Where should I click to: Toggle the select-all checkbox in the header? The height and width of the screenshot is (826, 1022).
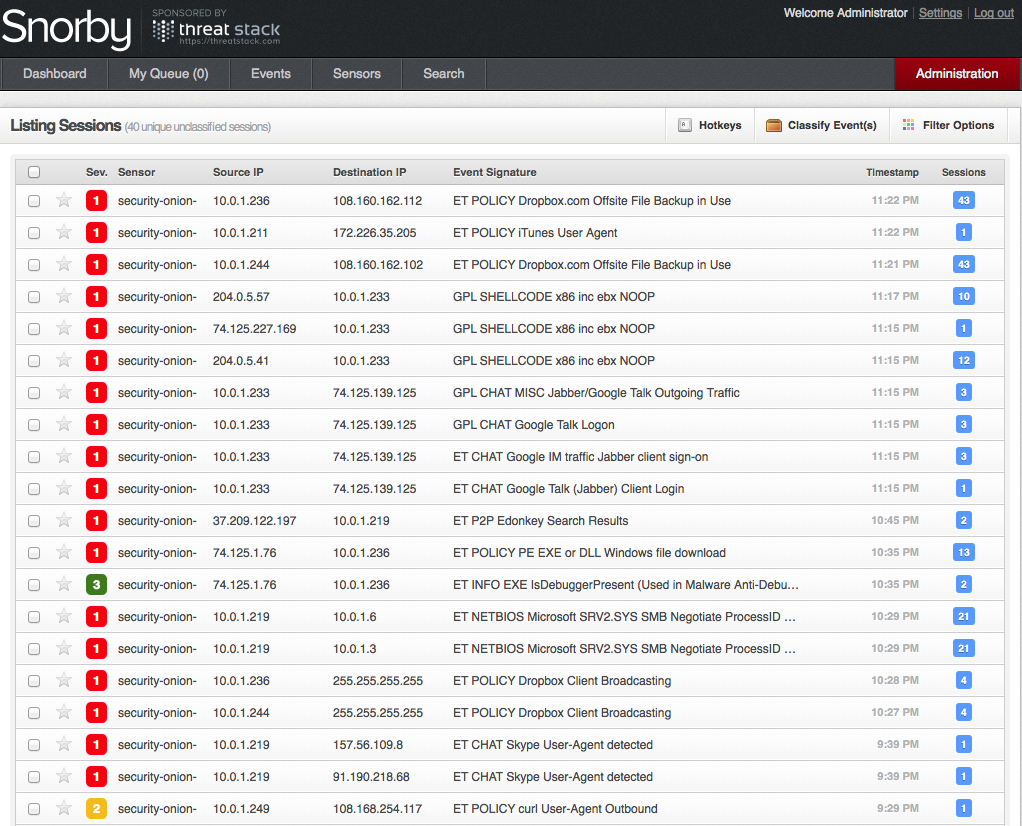[x=34, y=172]
